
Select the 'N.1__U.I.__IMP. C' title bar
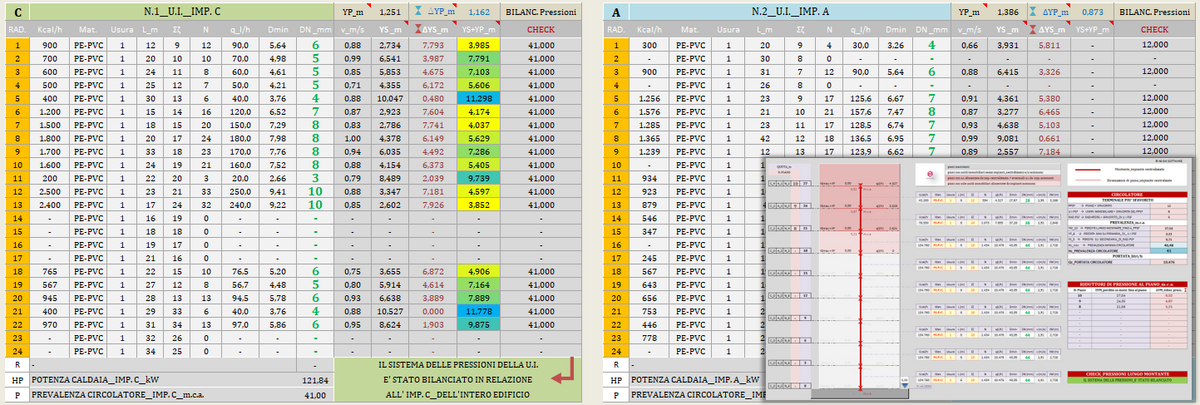[182, 13]
